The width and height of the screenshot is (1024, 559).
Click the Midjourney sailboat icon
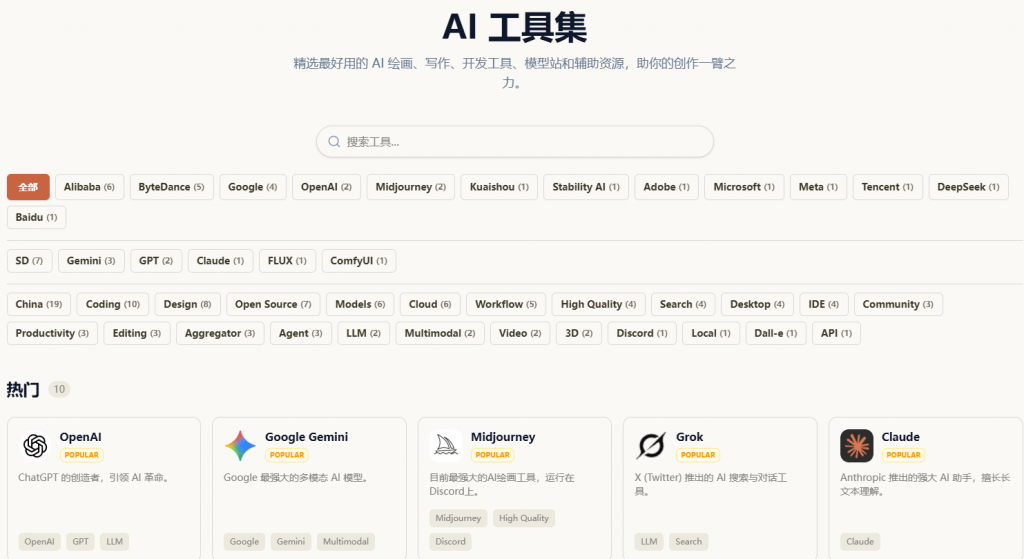tap(446, 446)
